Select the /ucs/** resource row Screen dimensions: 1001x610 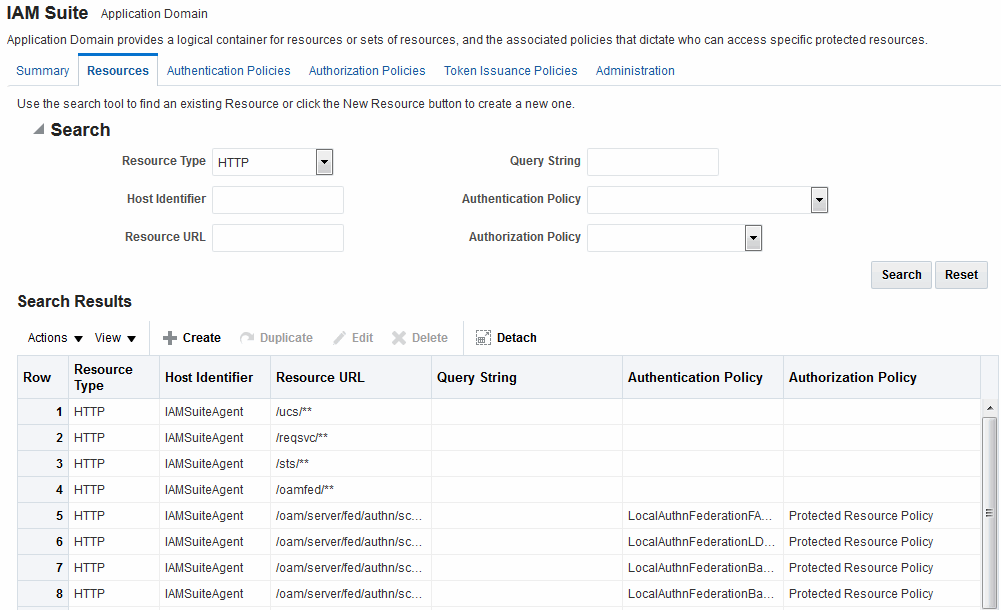pos(499,412)
